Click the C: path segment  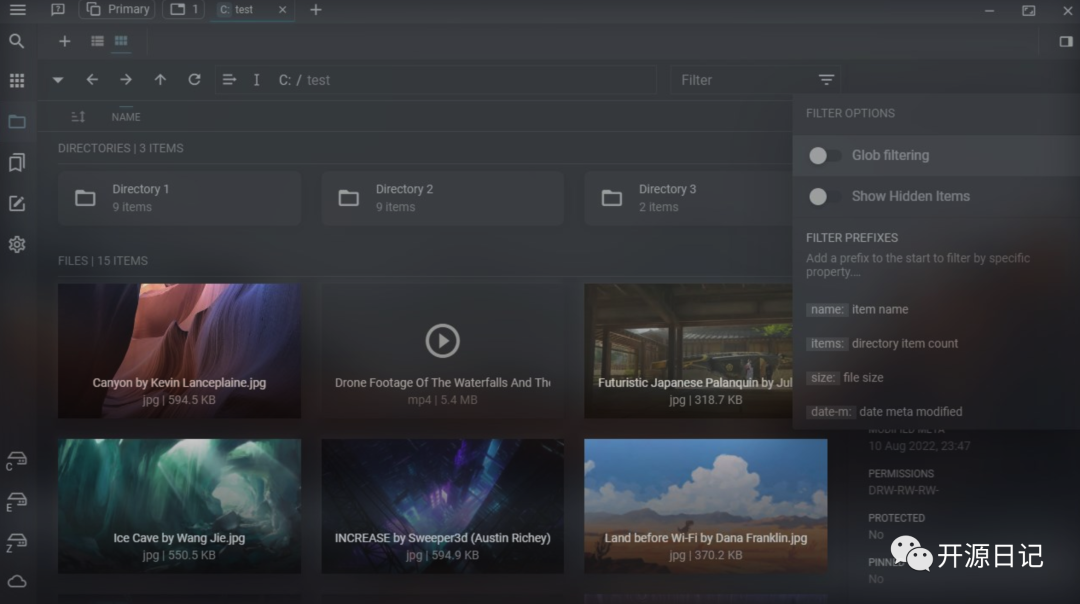(284, 80)
